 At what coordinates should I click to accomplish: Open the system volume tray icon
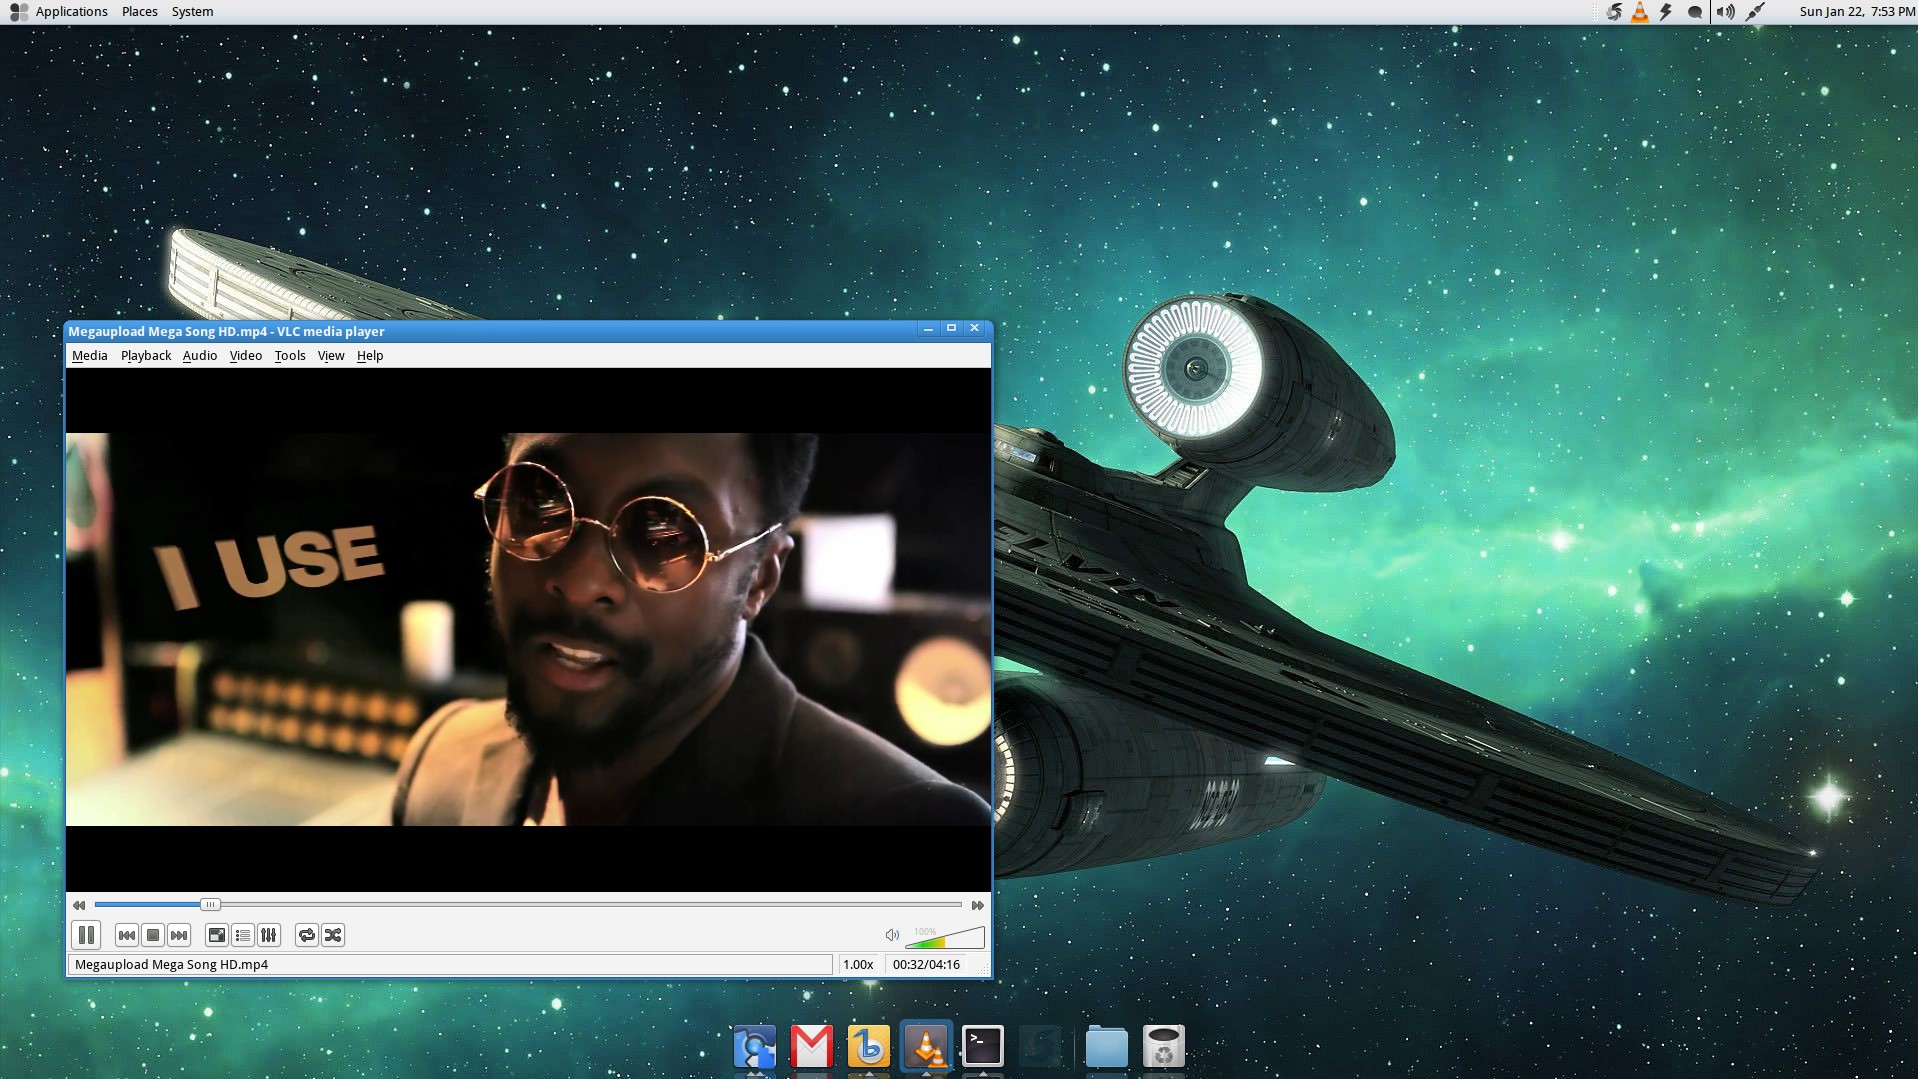coord(1726,12)
